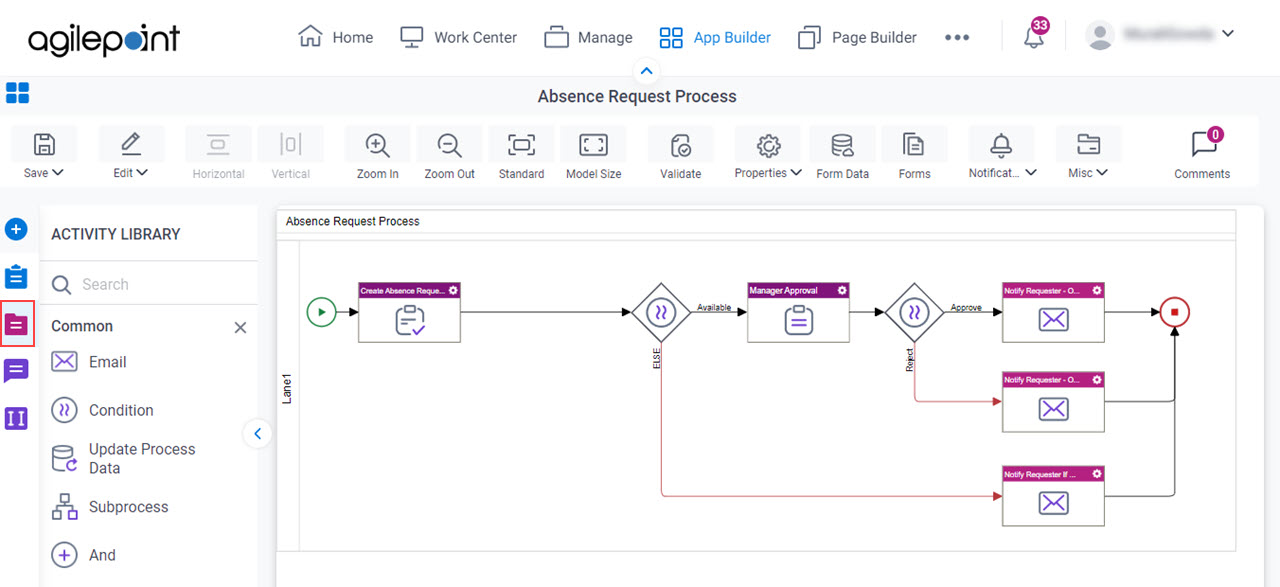
Task: Select the Create Absence Request activity
Action: [x=409, y=312]
